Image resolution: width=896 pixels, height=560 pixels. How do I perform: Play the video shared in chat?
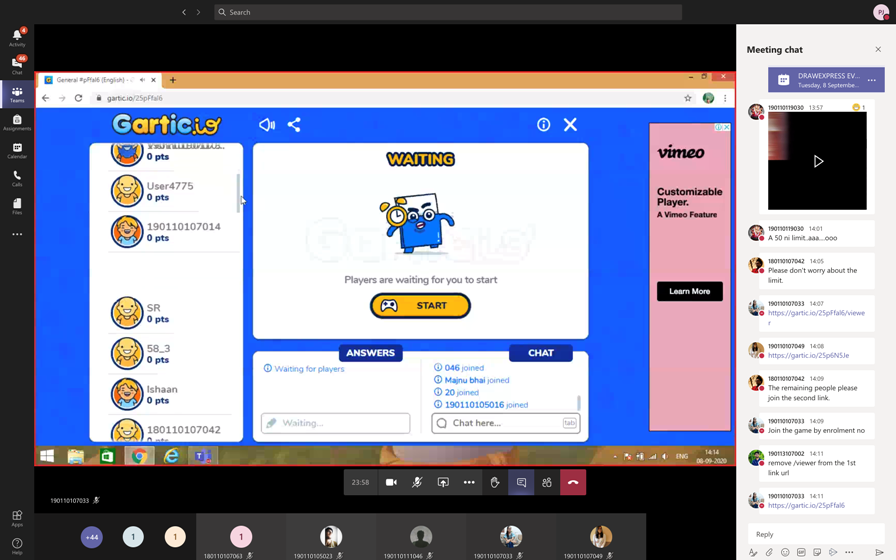point(818,161)
